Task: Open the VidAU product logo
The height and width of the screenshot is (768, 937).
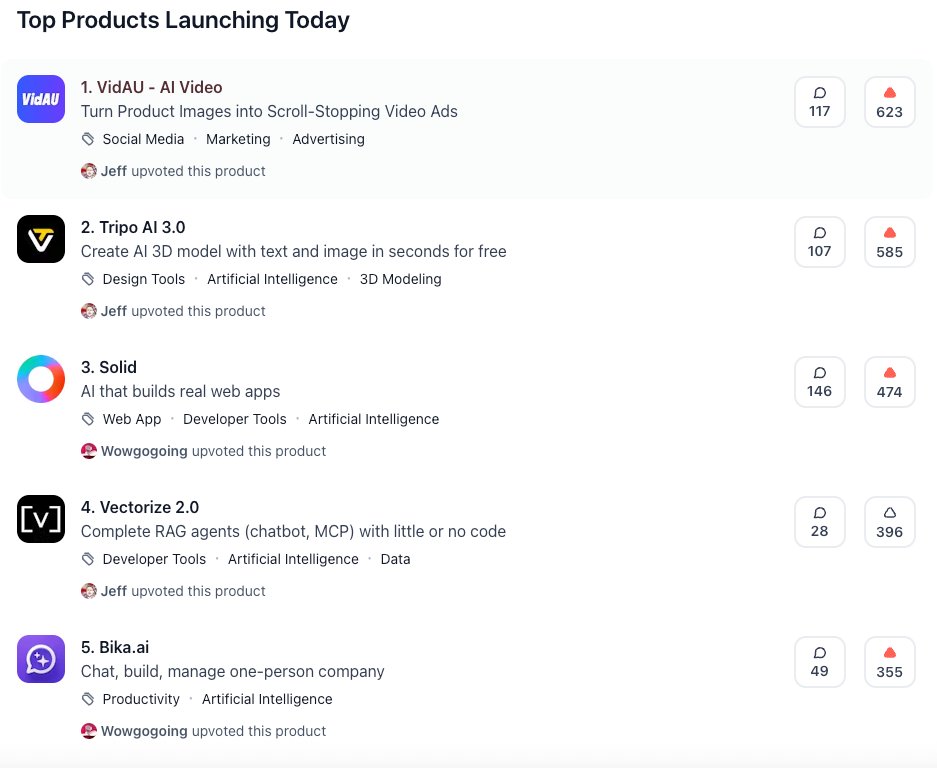Action: point(41,99)
